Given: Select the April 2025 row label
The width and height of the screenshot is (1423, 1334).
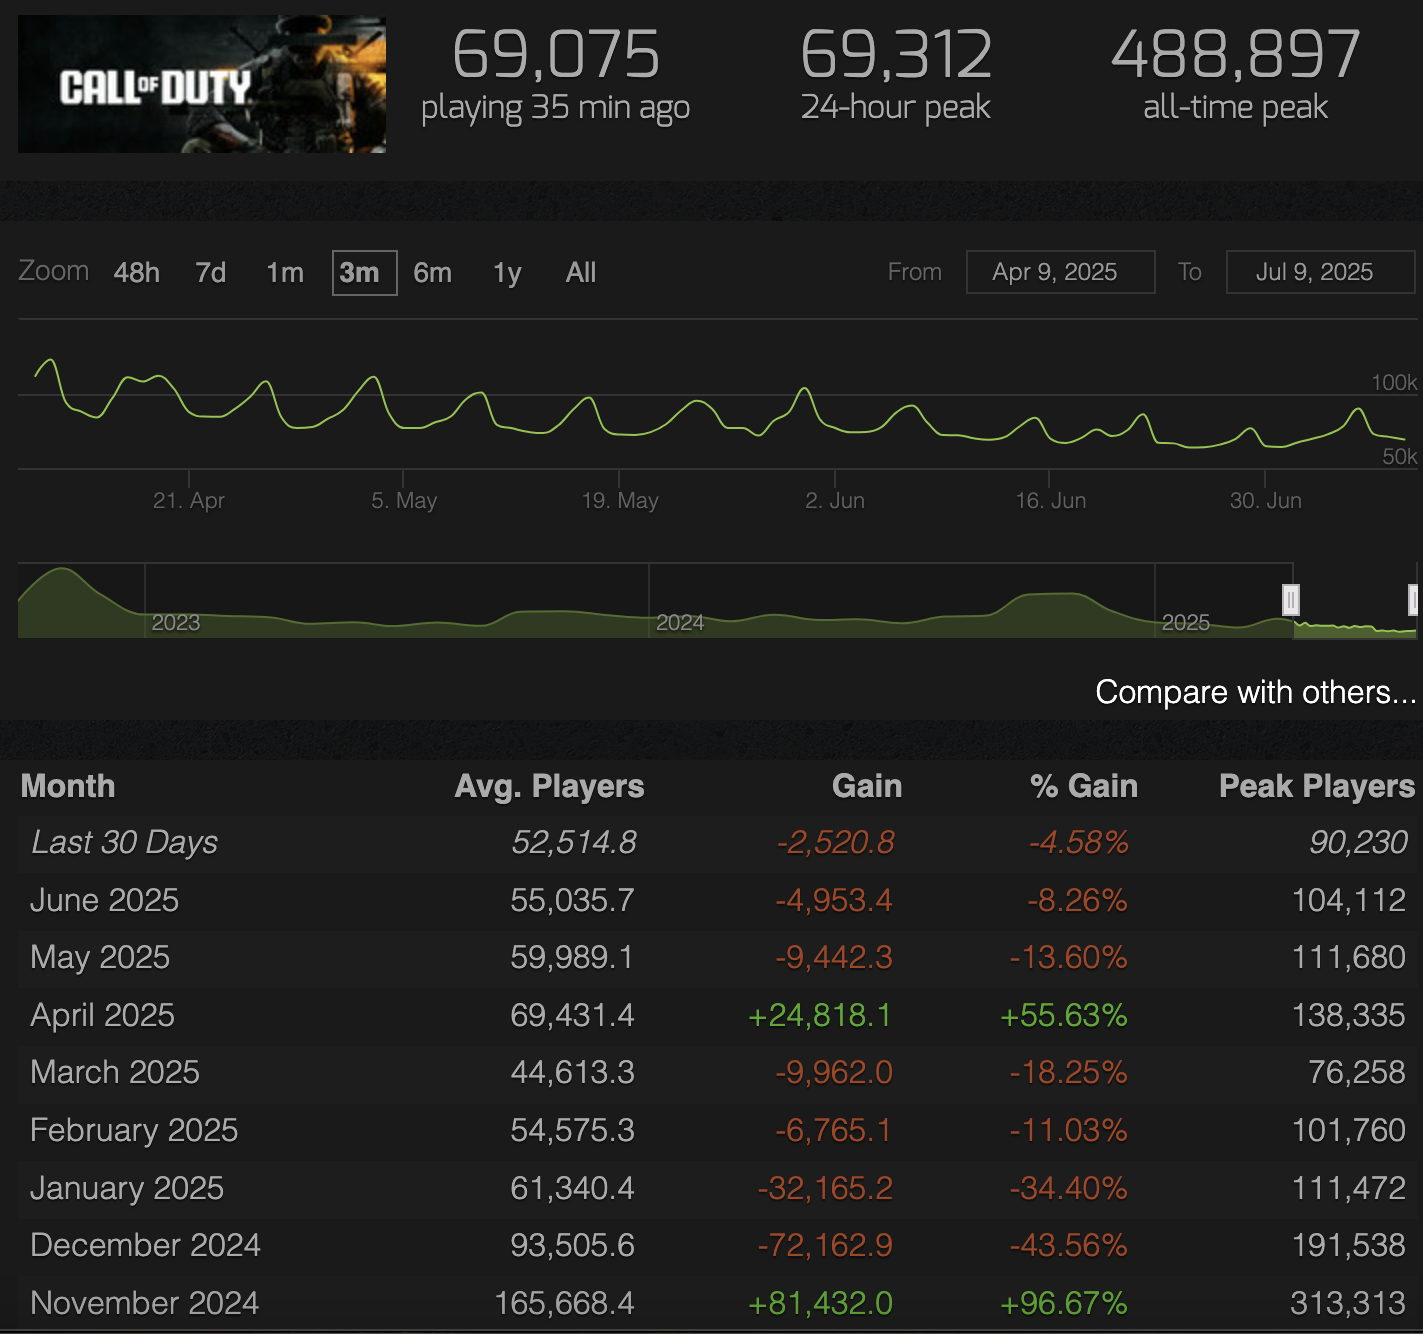Looking at the screenshot, I should point(103,1015).
